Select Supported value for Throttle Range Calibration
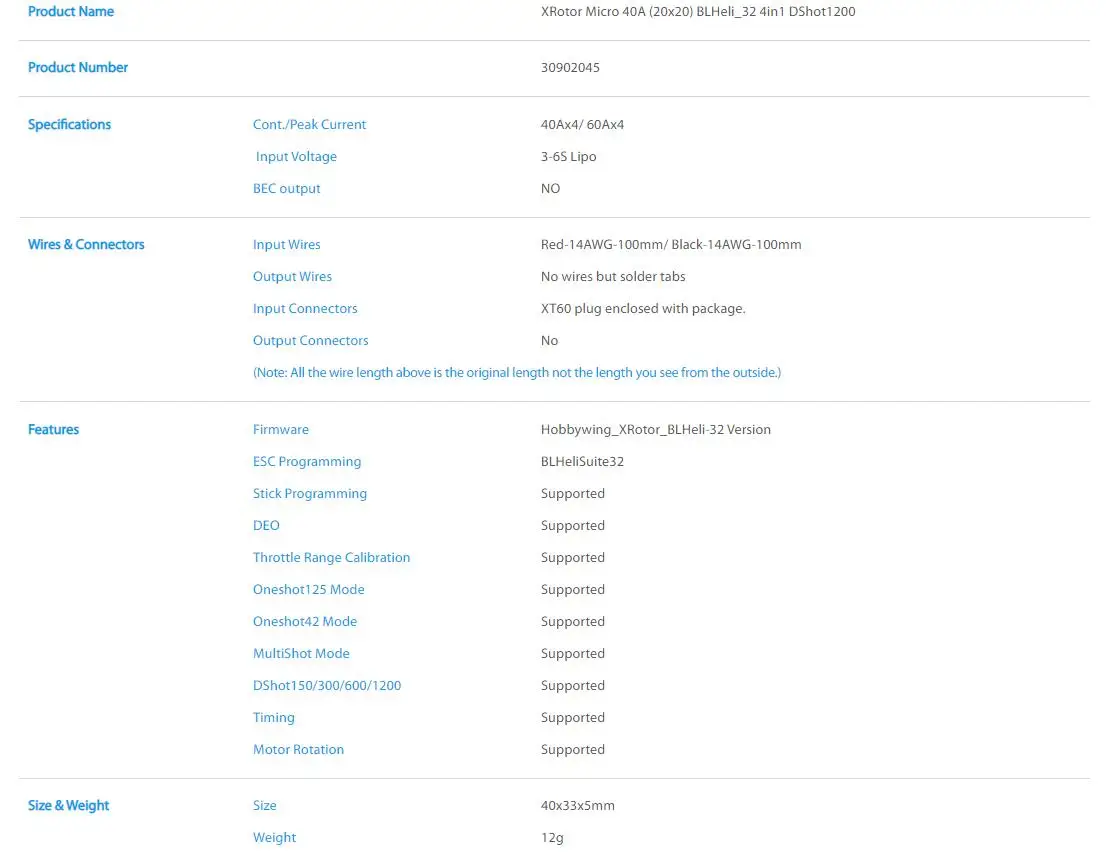Screen dimensions: 1106x856 coord(572,558)
